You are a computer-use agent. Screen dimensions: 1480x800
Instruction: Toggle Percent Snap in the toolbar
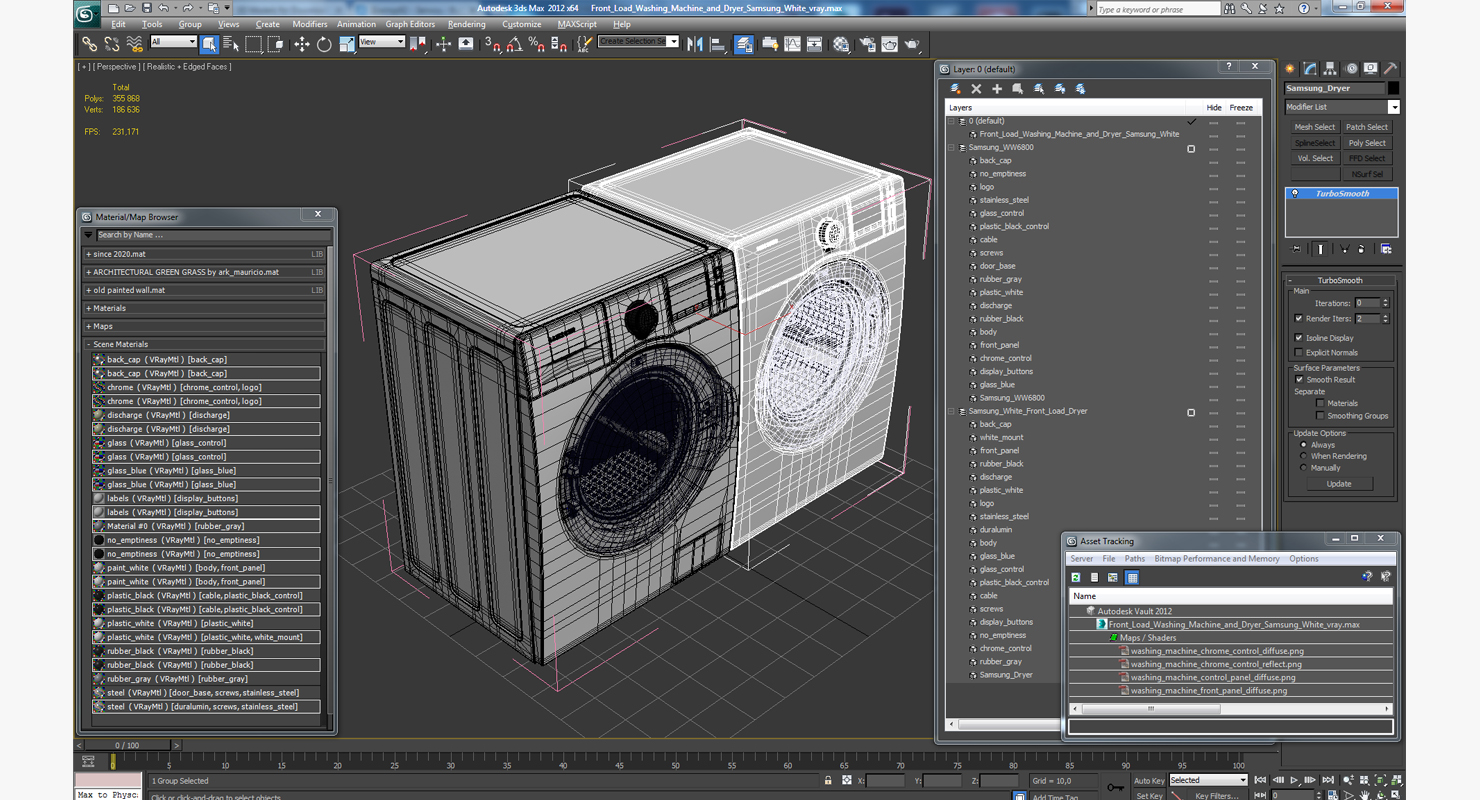coord(536,44)
